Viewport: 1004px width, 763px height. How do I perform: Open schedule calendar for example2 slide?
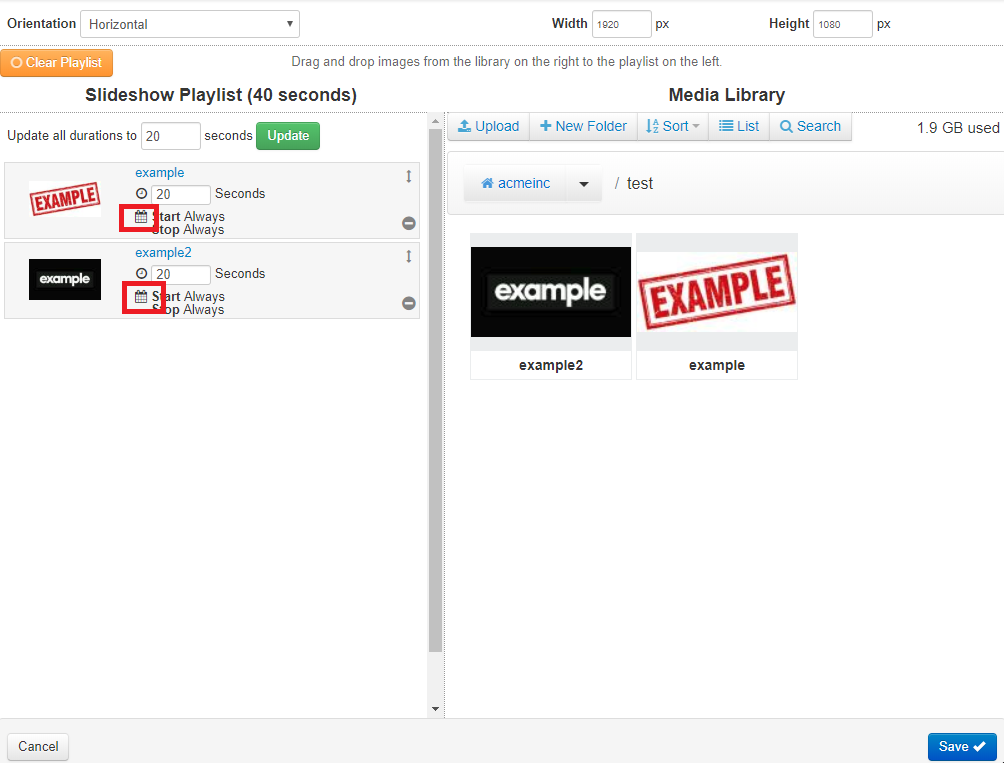(141, 296)
